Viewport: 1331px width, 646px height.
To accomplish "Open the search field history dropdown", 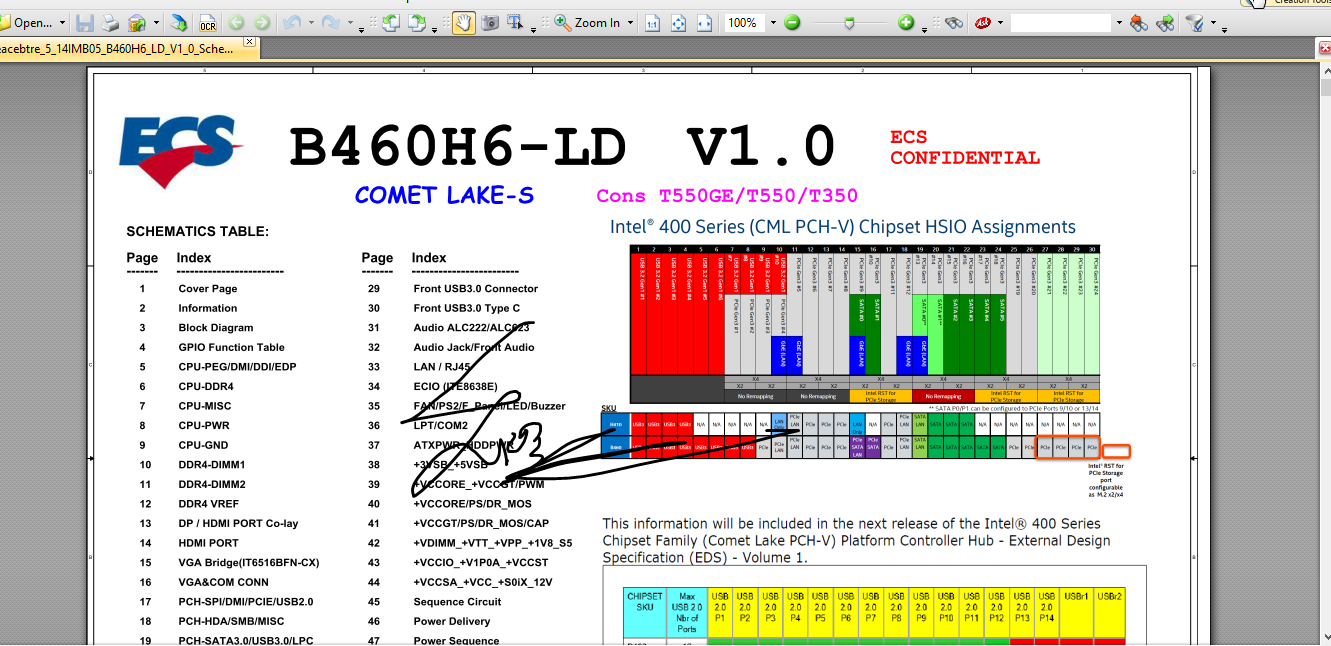I will [1119, 23].
